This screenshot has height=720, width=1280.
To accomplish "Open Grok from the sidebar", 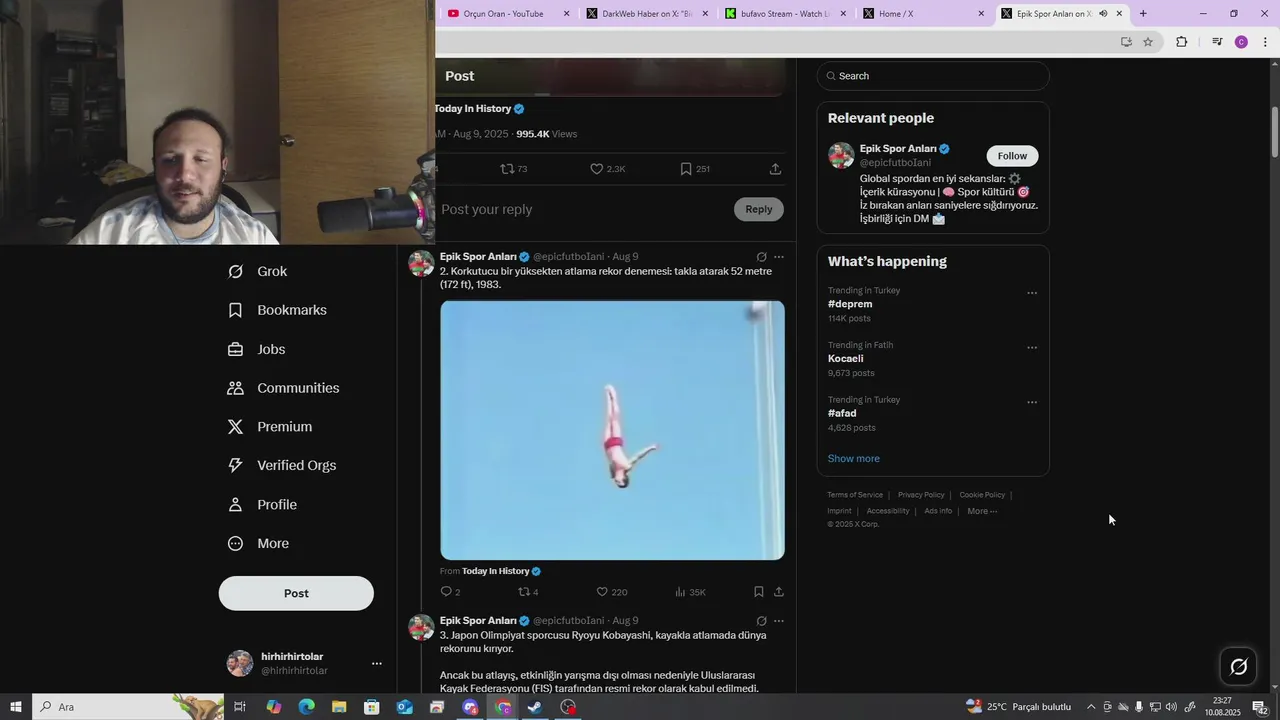I will 257,272.
